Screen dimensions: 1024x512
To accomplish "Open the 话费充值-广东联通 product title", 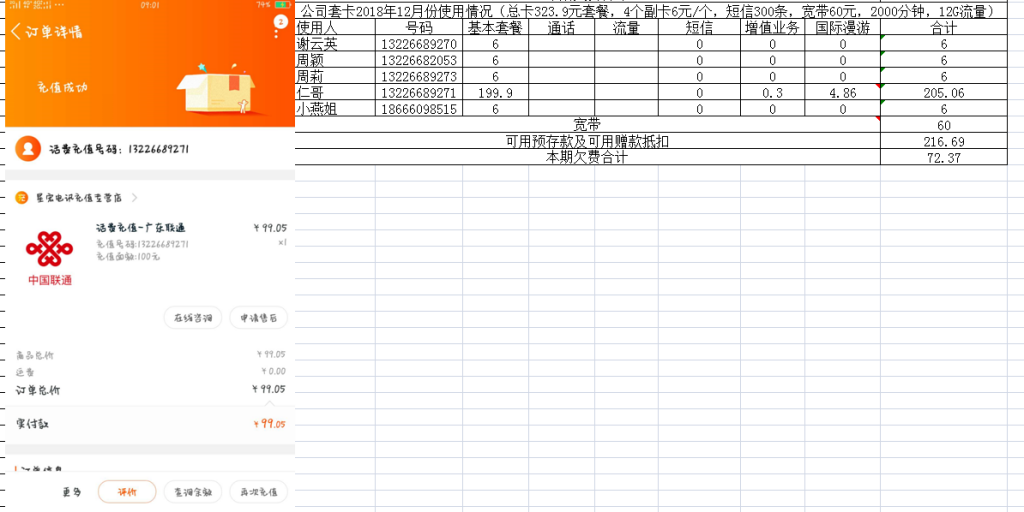I will (x=141, y=228).
